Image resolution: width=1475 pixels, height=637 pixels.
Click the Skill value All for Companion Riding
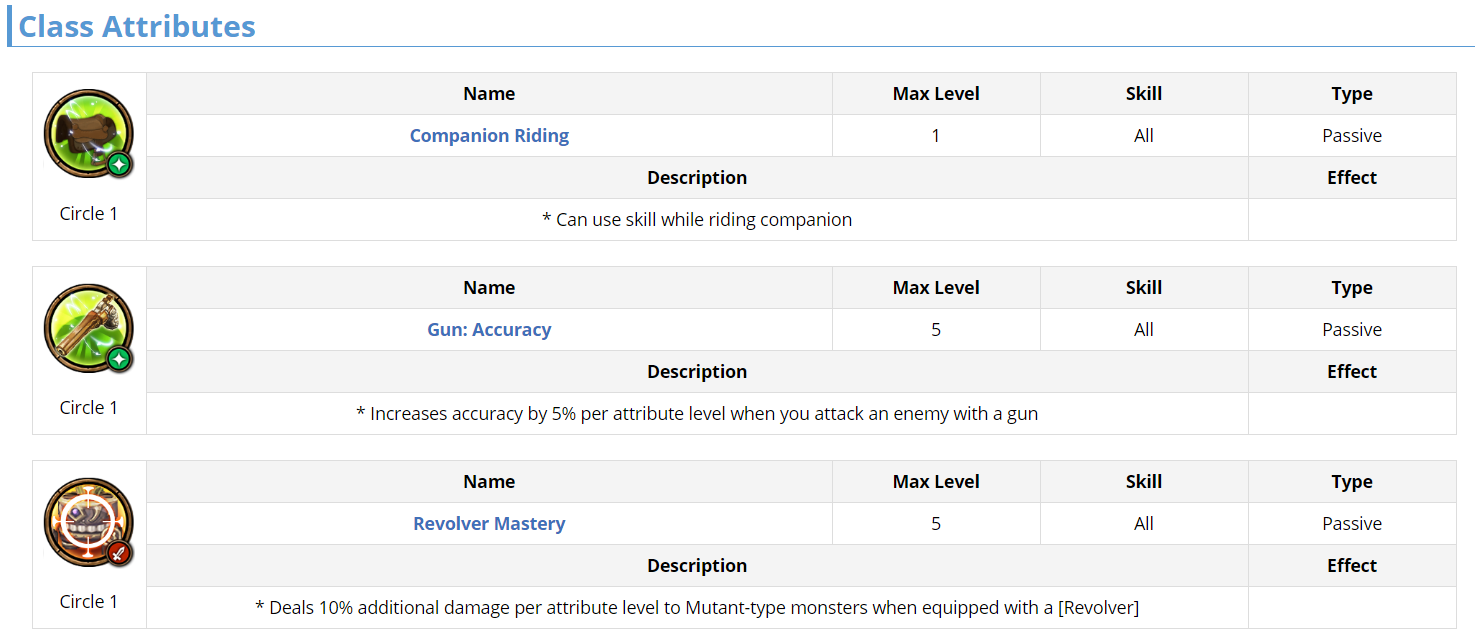[1144, 136]
